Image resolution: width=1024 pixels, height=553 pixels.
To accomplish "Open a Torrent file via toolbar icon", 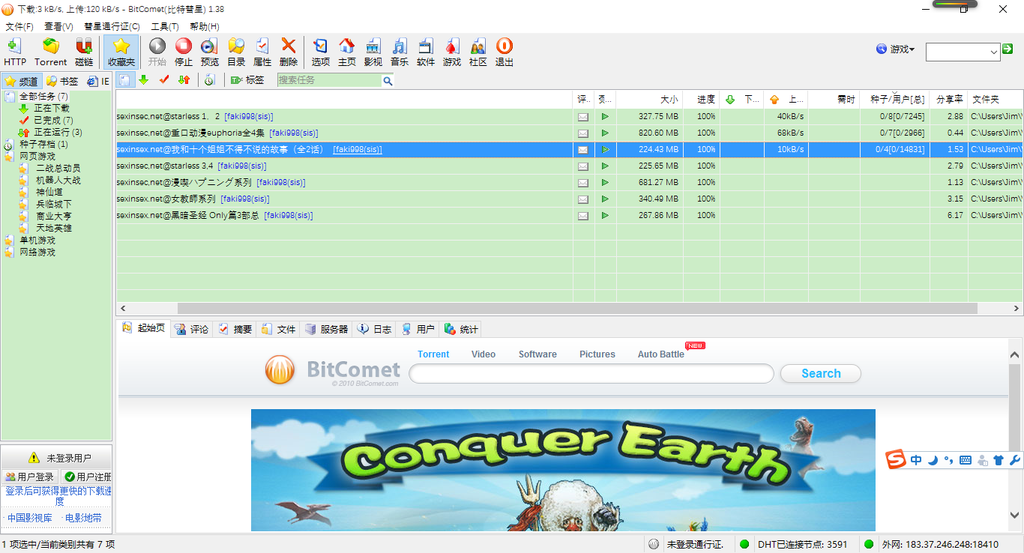I will click(50, 52).
